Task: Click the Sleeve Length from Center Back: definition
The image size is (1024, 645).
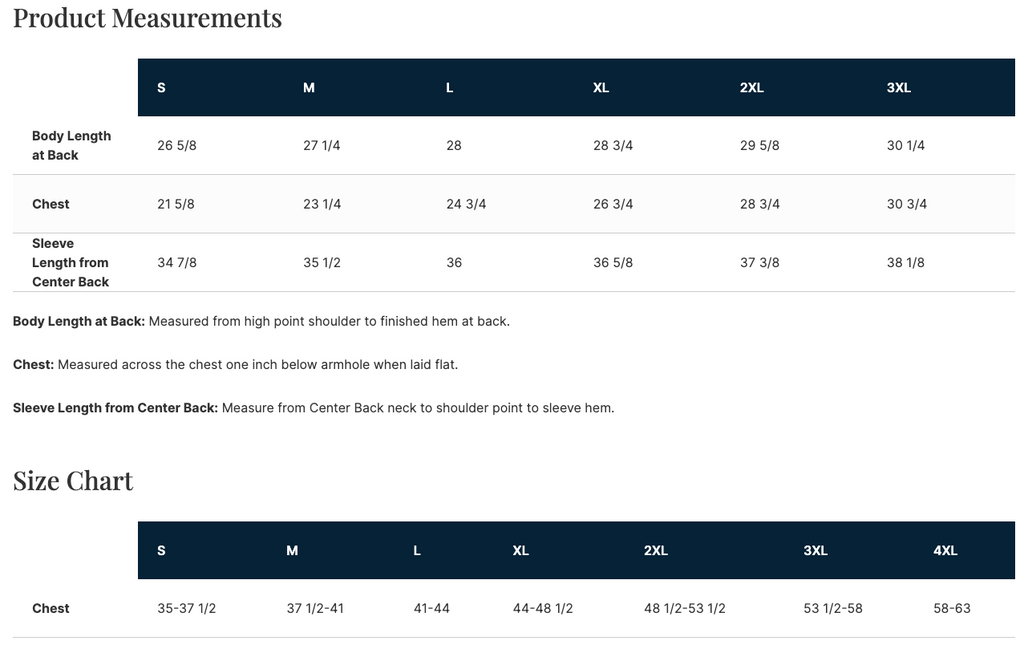Action: (115, 408)
